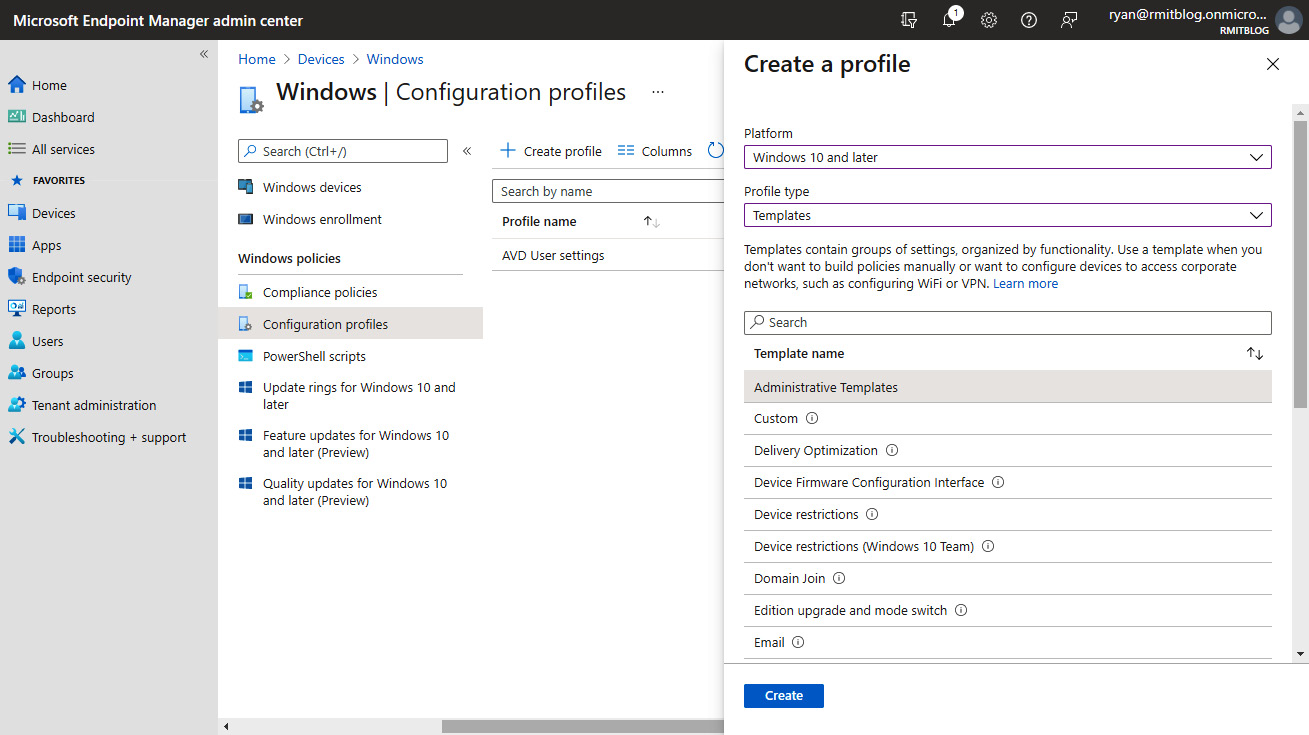Click the Search by name field
Image resolution: width=1309 pixels, height=735 pixels.
608,191
